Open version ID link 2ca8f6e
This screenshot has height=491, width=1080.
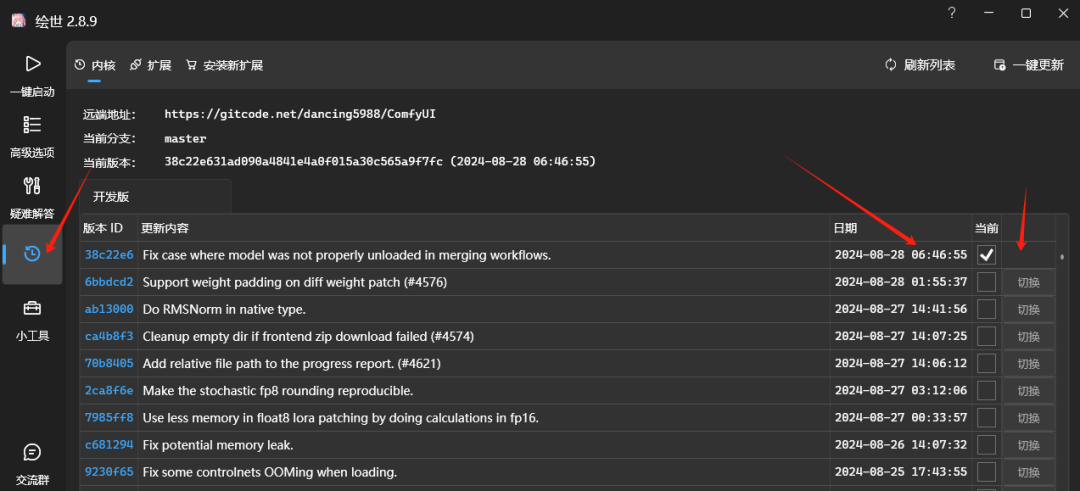click(109, 390)
